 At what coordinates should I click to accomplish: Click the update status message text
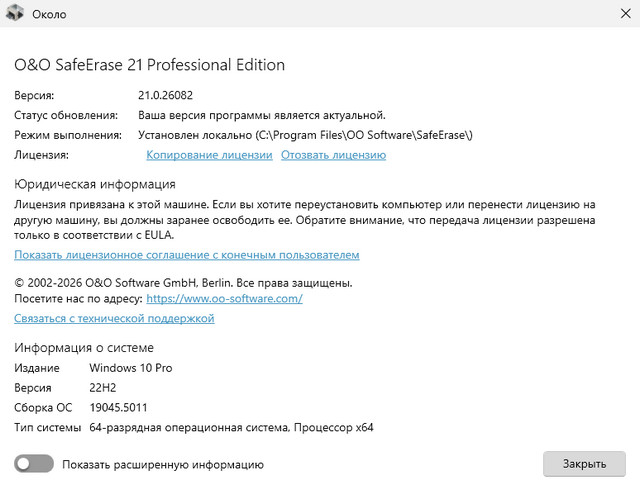[262, 115]
